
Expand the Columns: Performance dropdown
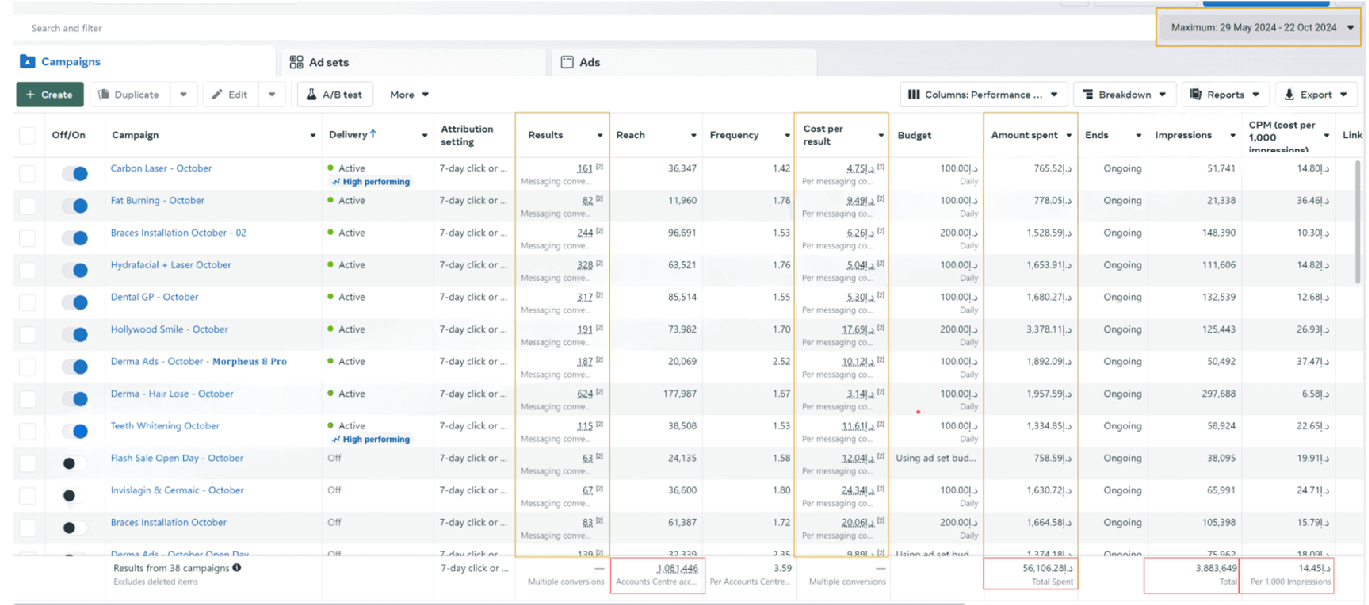coord(984,95)
